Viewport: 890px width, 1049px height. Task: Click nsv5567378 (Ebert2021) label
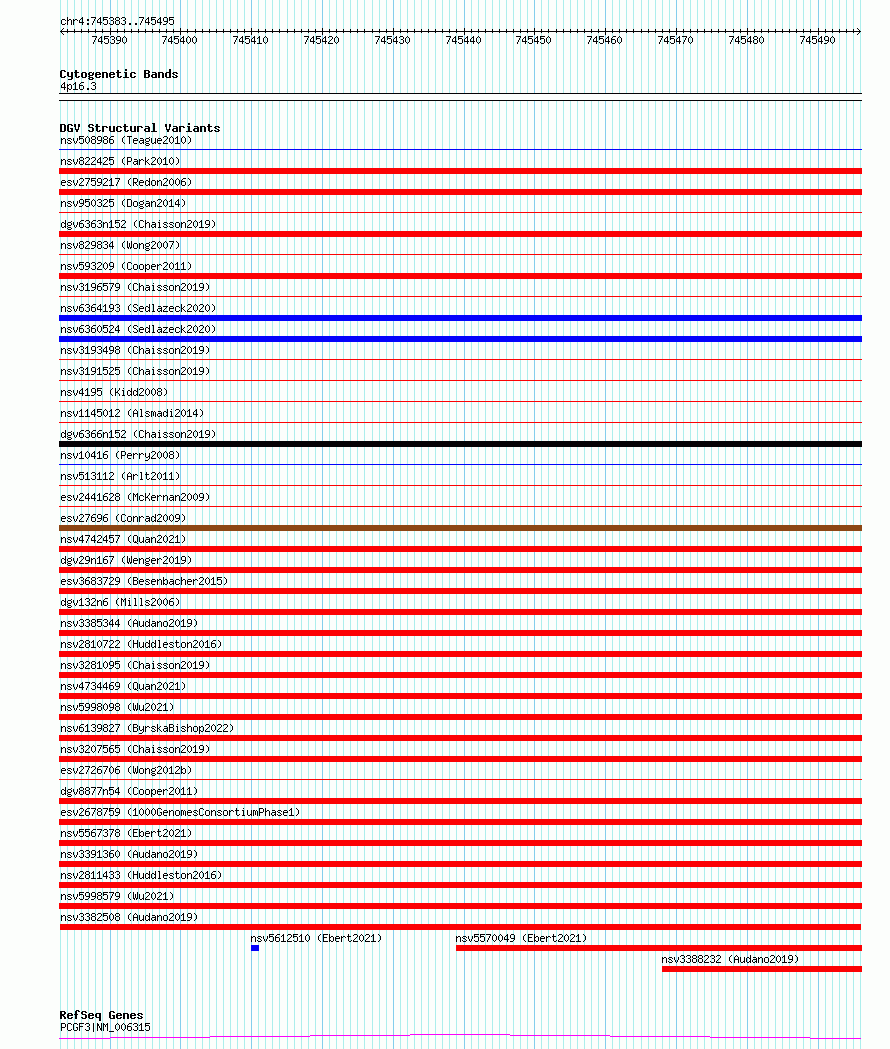126,834
